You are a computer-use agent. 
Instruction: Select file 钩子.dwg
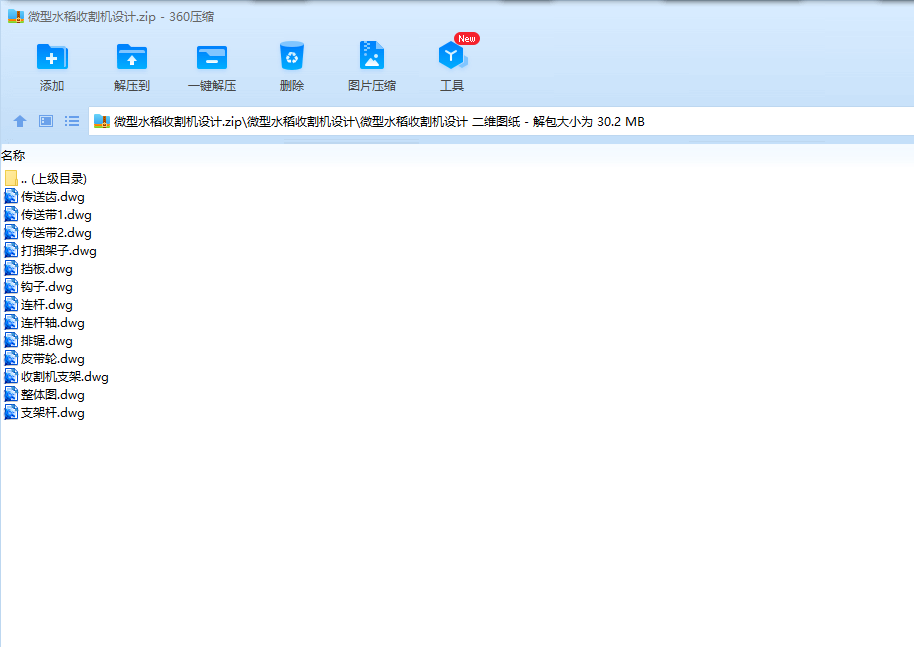tap(38, 287)
